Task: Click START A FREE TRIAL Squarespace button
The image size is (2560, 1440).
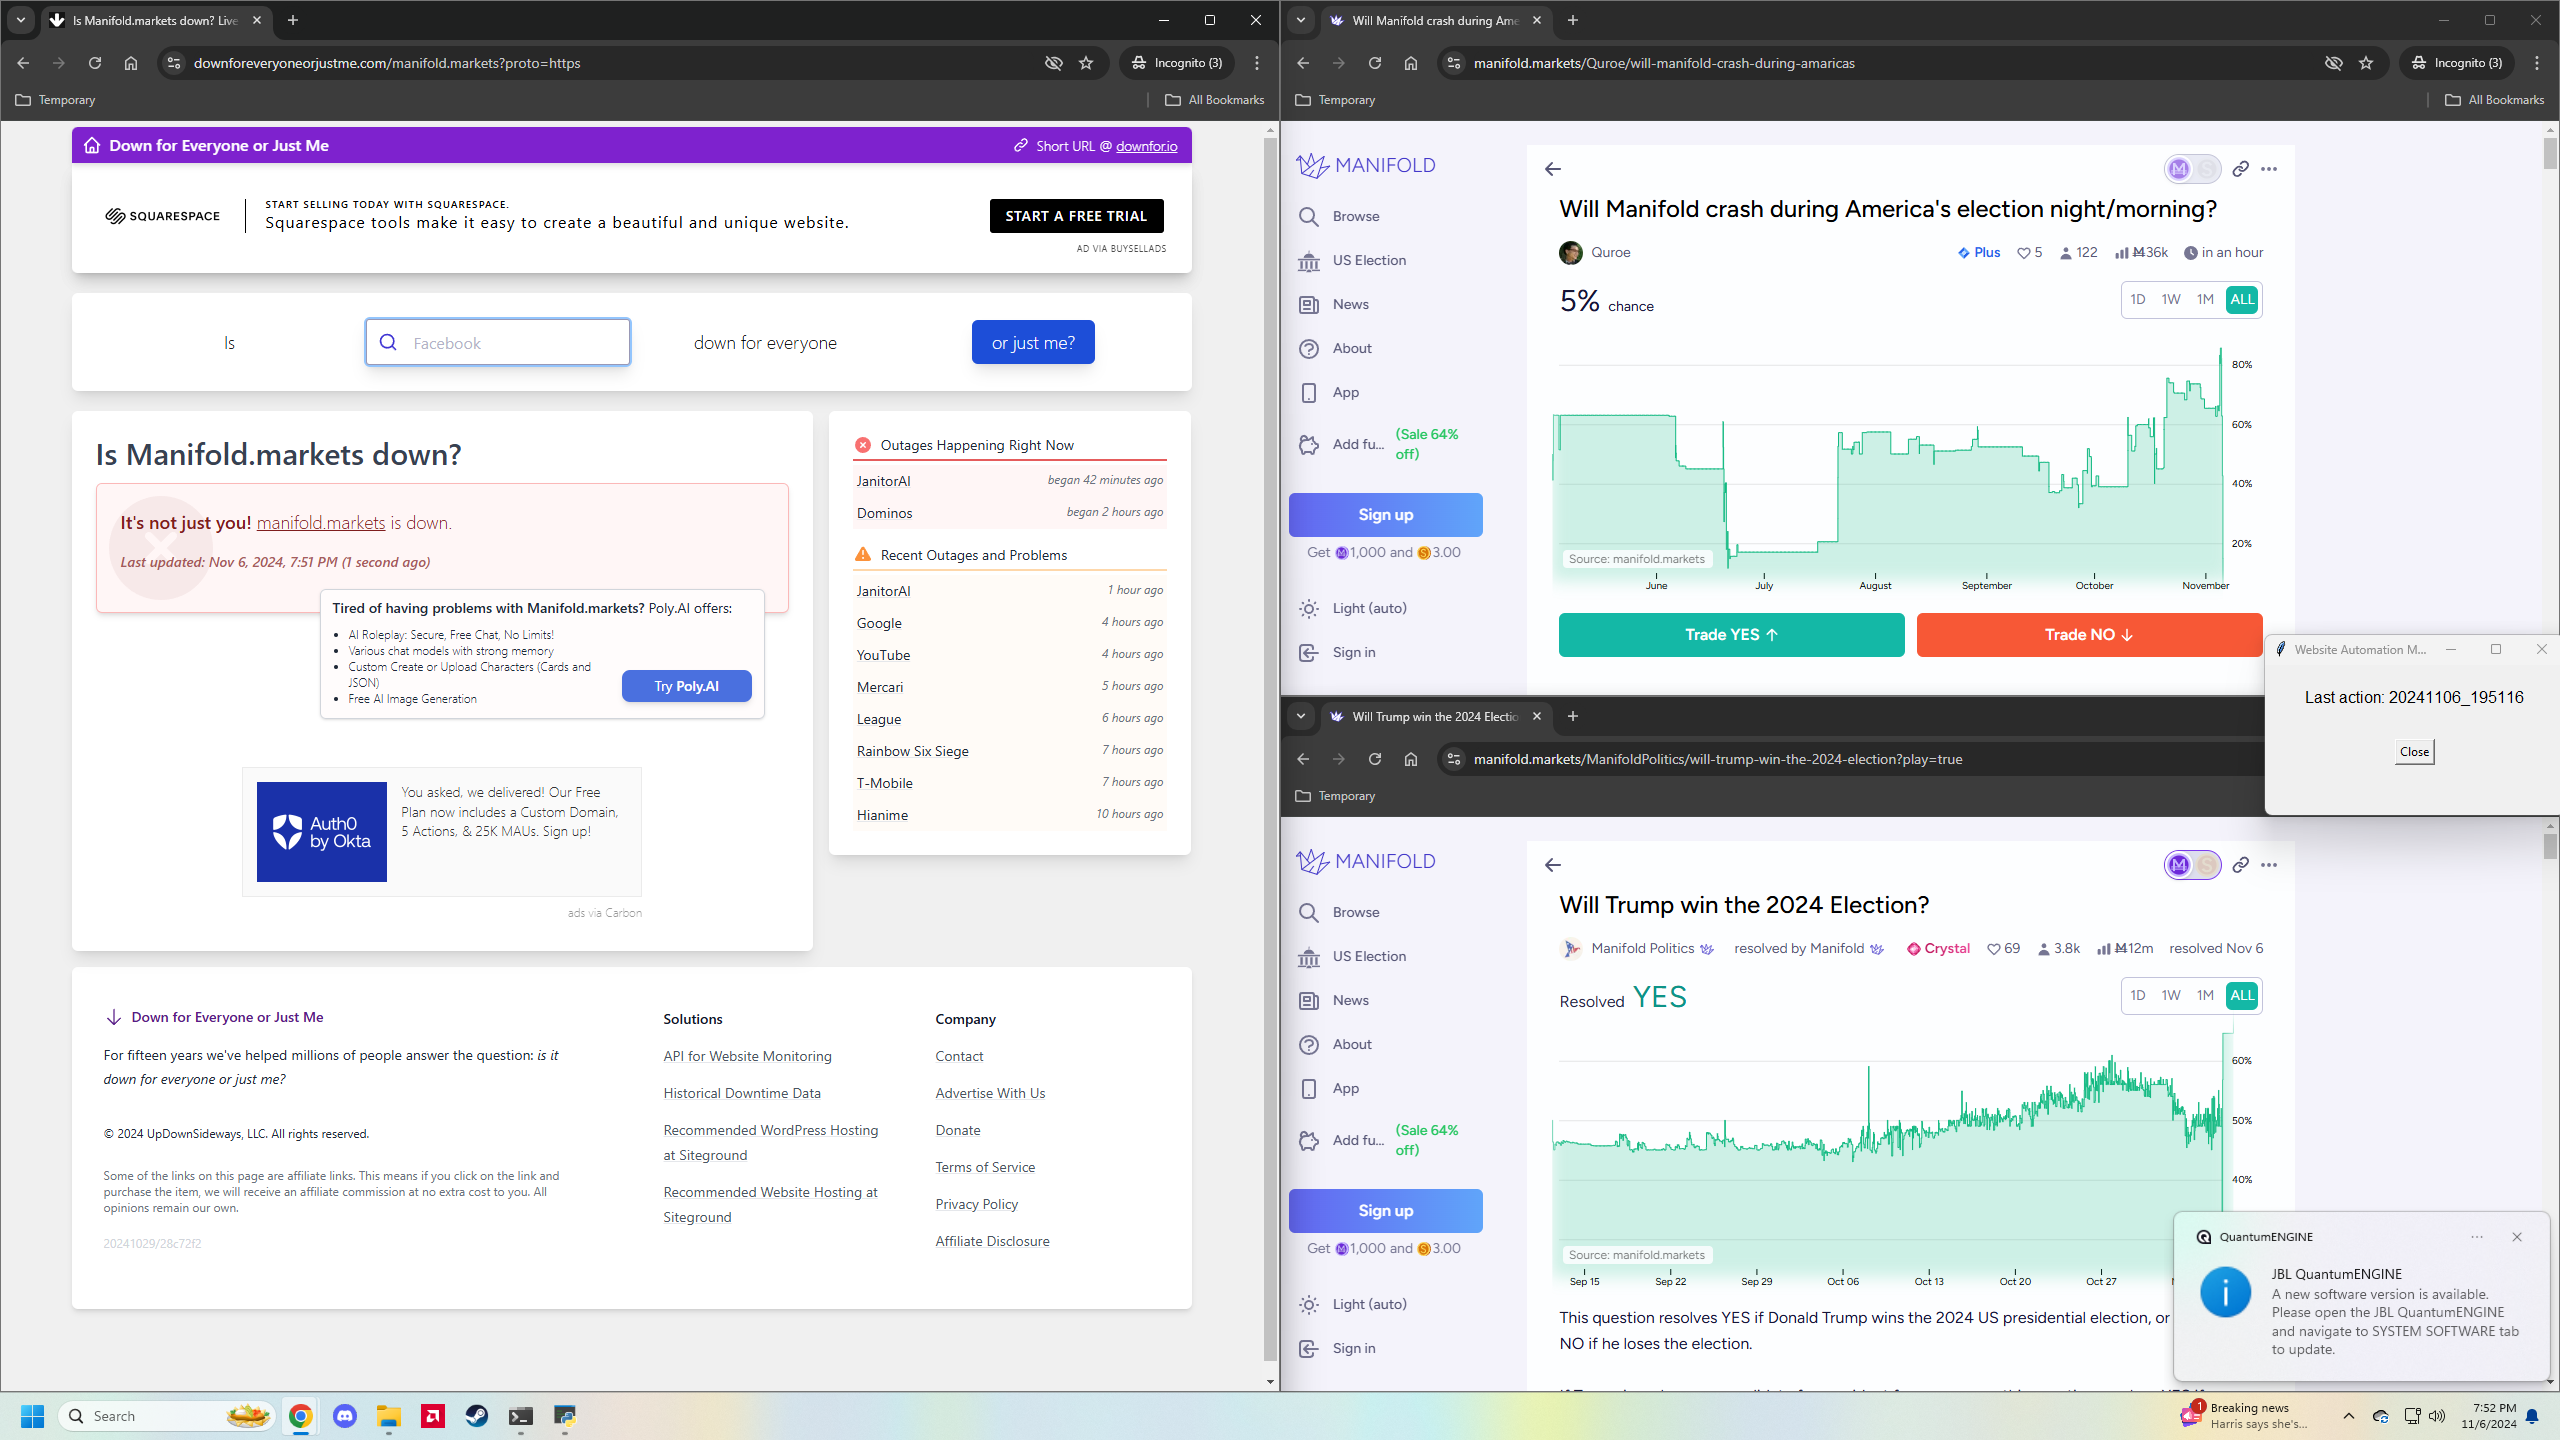Action: [x=1076, y=216]
